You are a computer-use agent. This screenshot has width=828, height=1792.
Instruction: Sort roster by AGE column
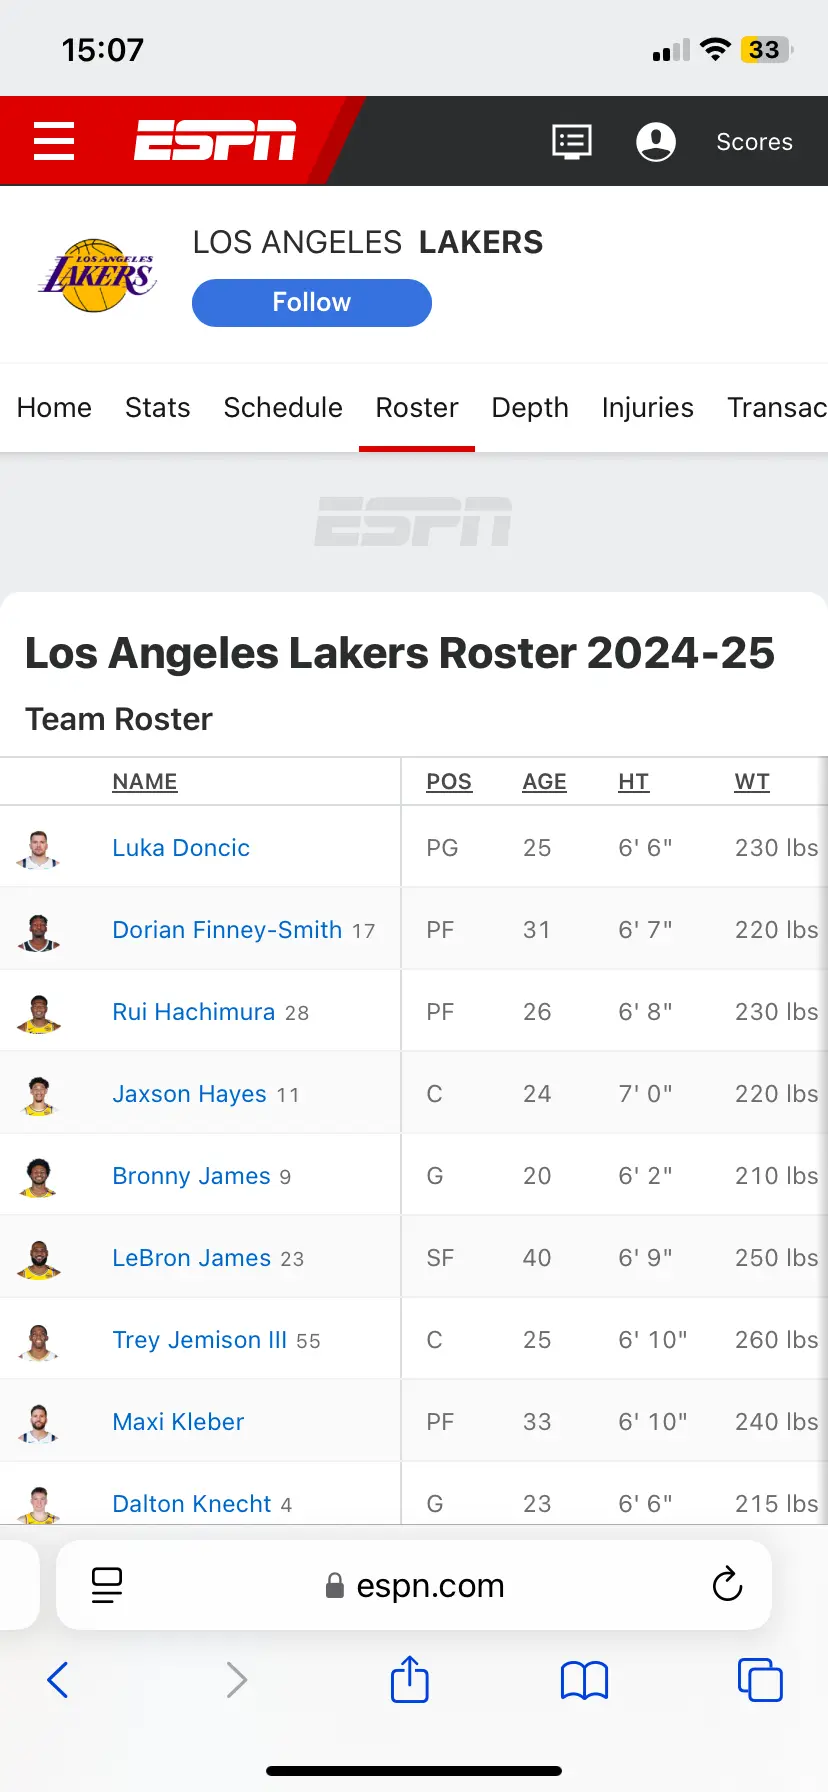coord(544,782)
